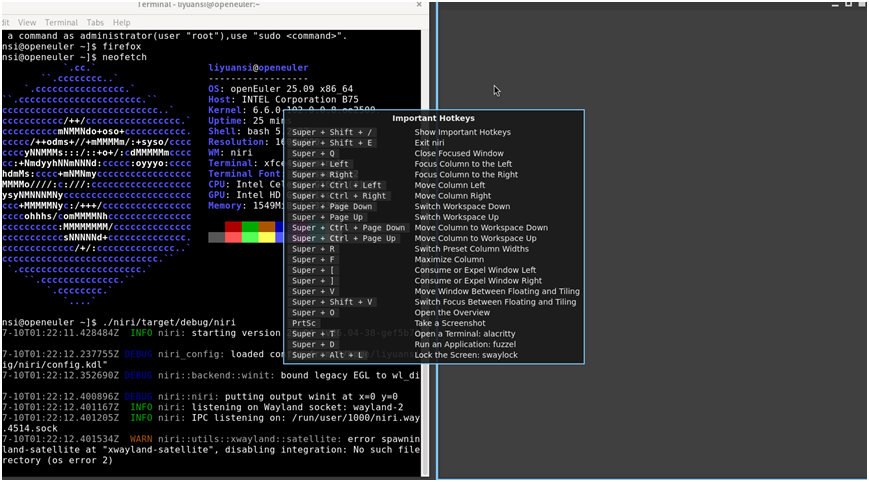This screenshot has width=869, height=482.
Task: Click the 'Super + Left' key label
Action: tap(320, 164)
